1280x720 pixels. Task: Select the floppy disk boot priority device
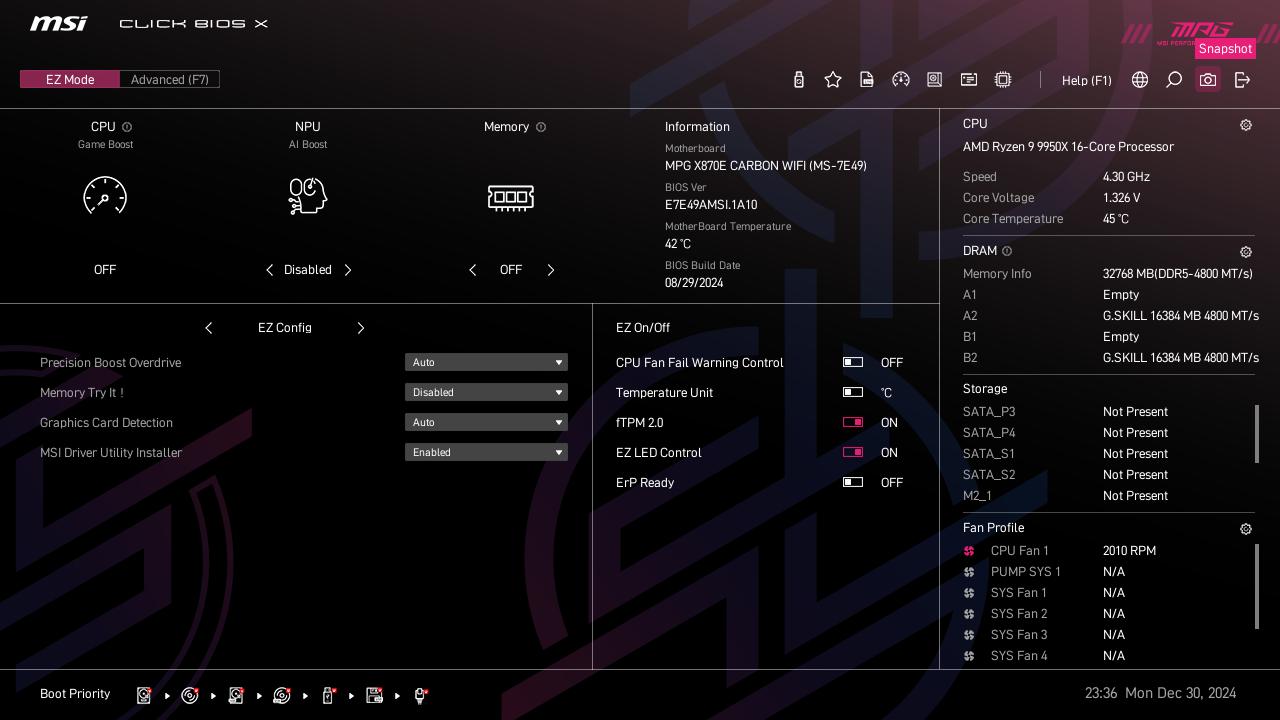tap(374, 695)
